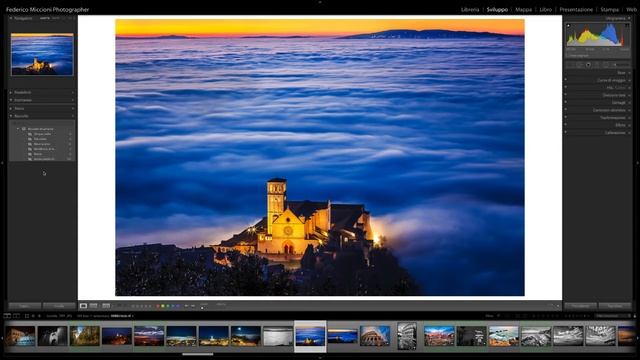Toggle the Calibrazione panel switch
Viewport: 640px width, 360px height.
(x=566, y=132)
